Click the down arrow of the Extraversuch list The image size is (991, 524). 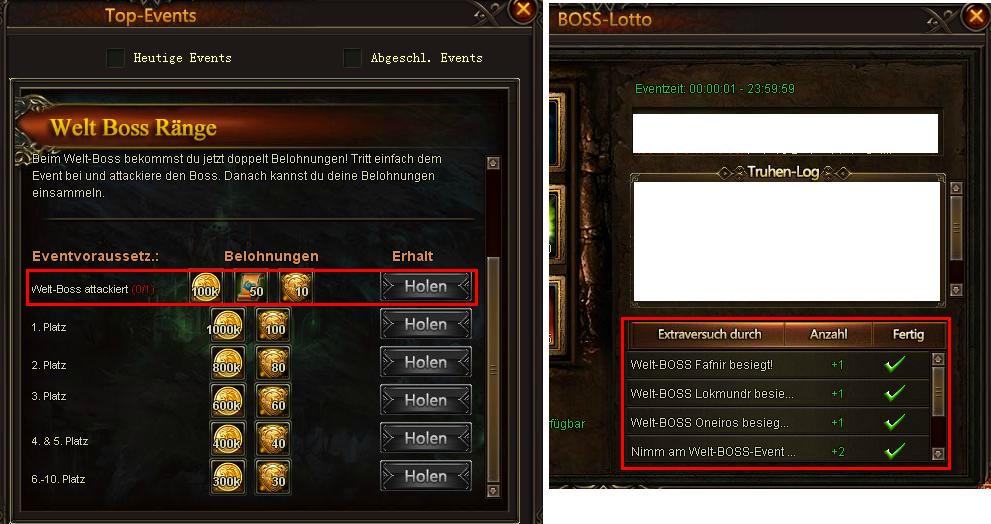pyautogui.click(x=938, y=454)
